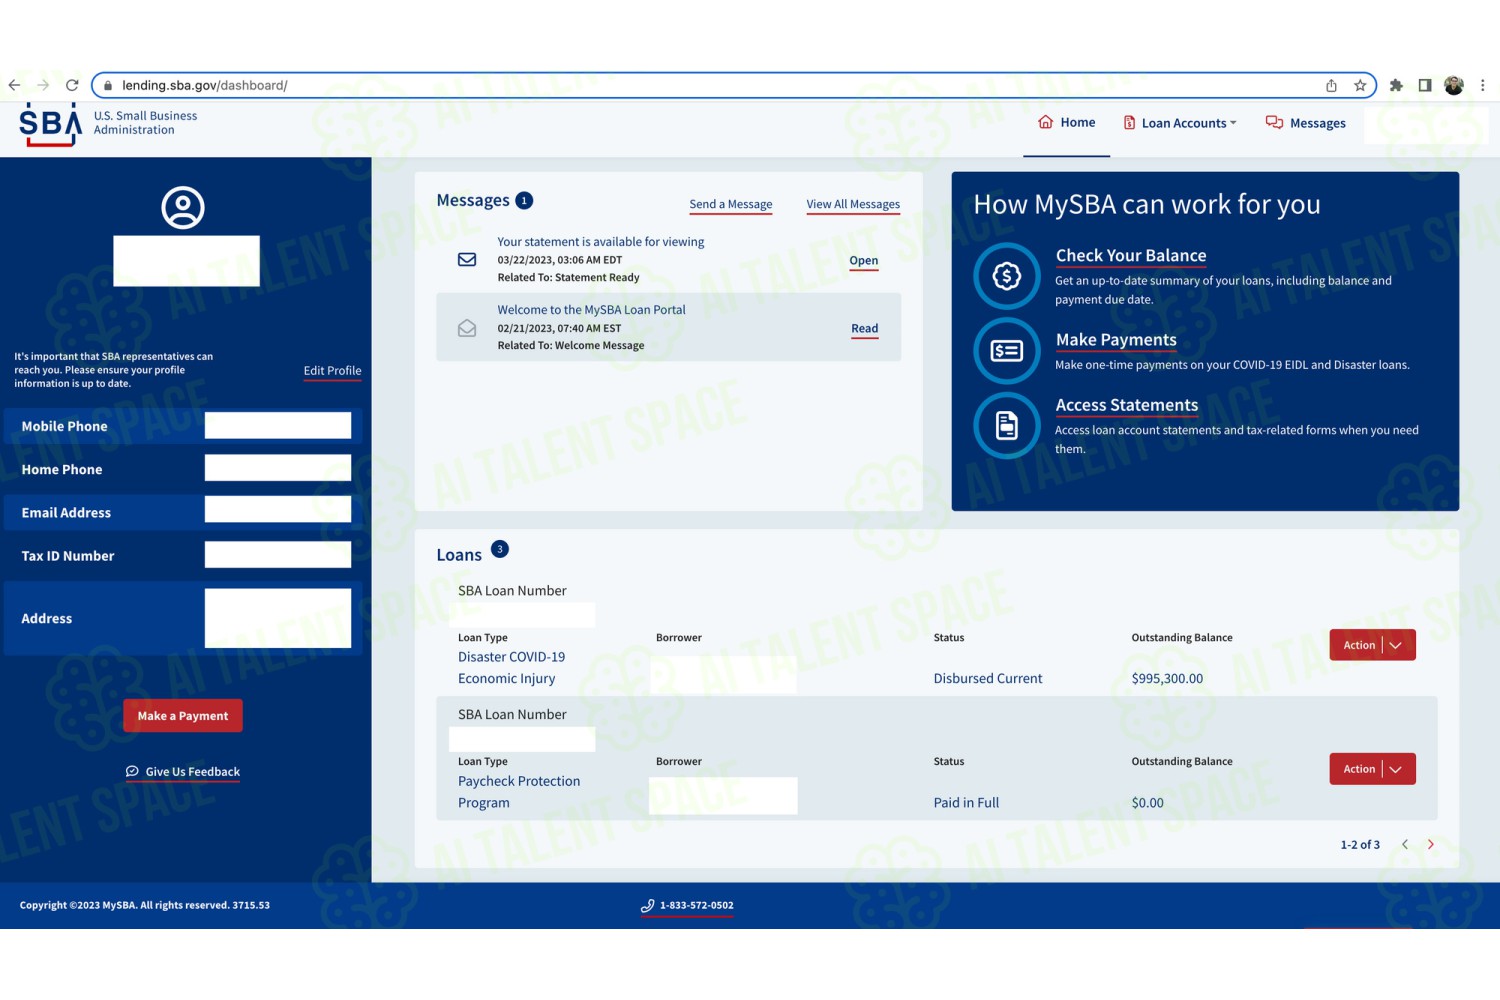Click the Check Your Balance dollar icon
1500x1000 pixels.
click(x=1007, y=275)
